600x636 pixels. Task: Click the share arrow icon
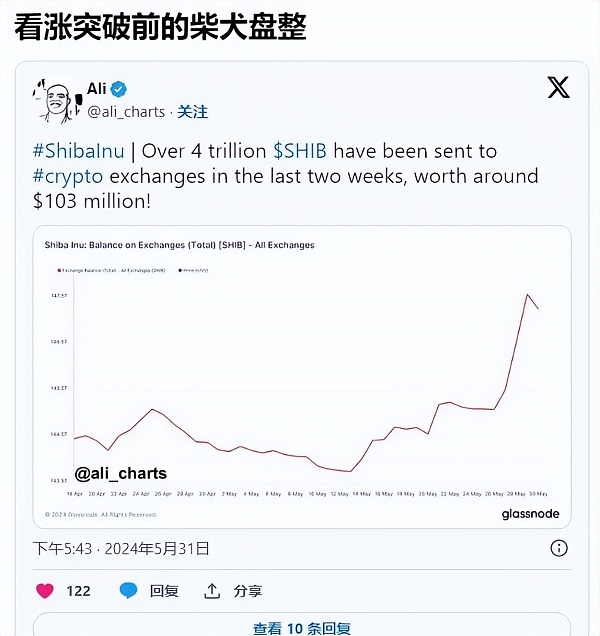(x=211, y=591)
